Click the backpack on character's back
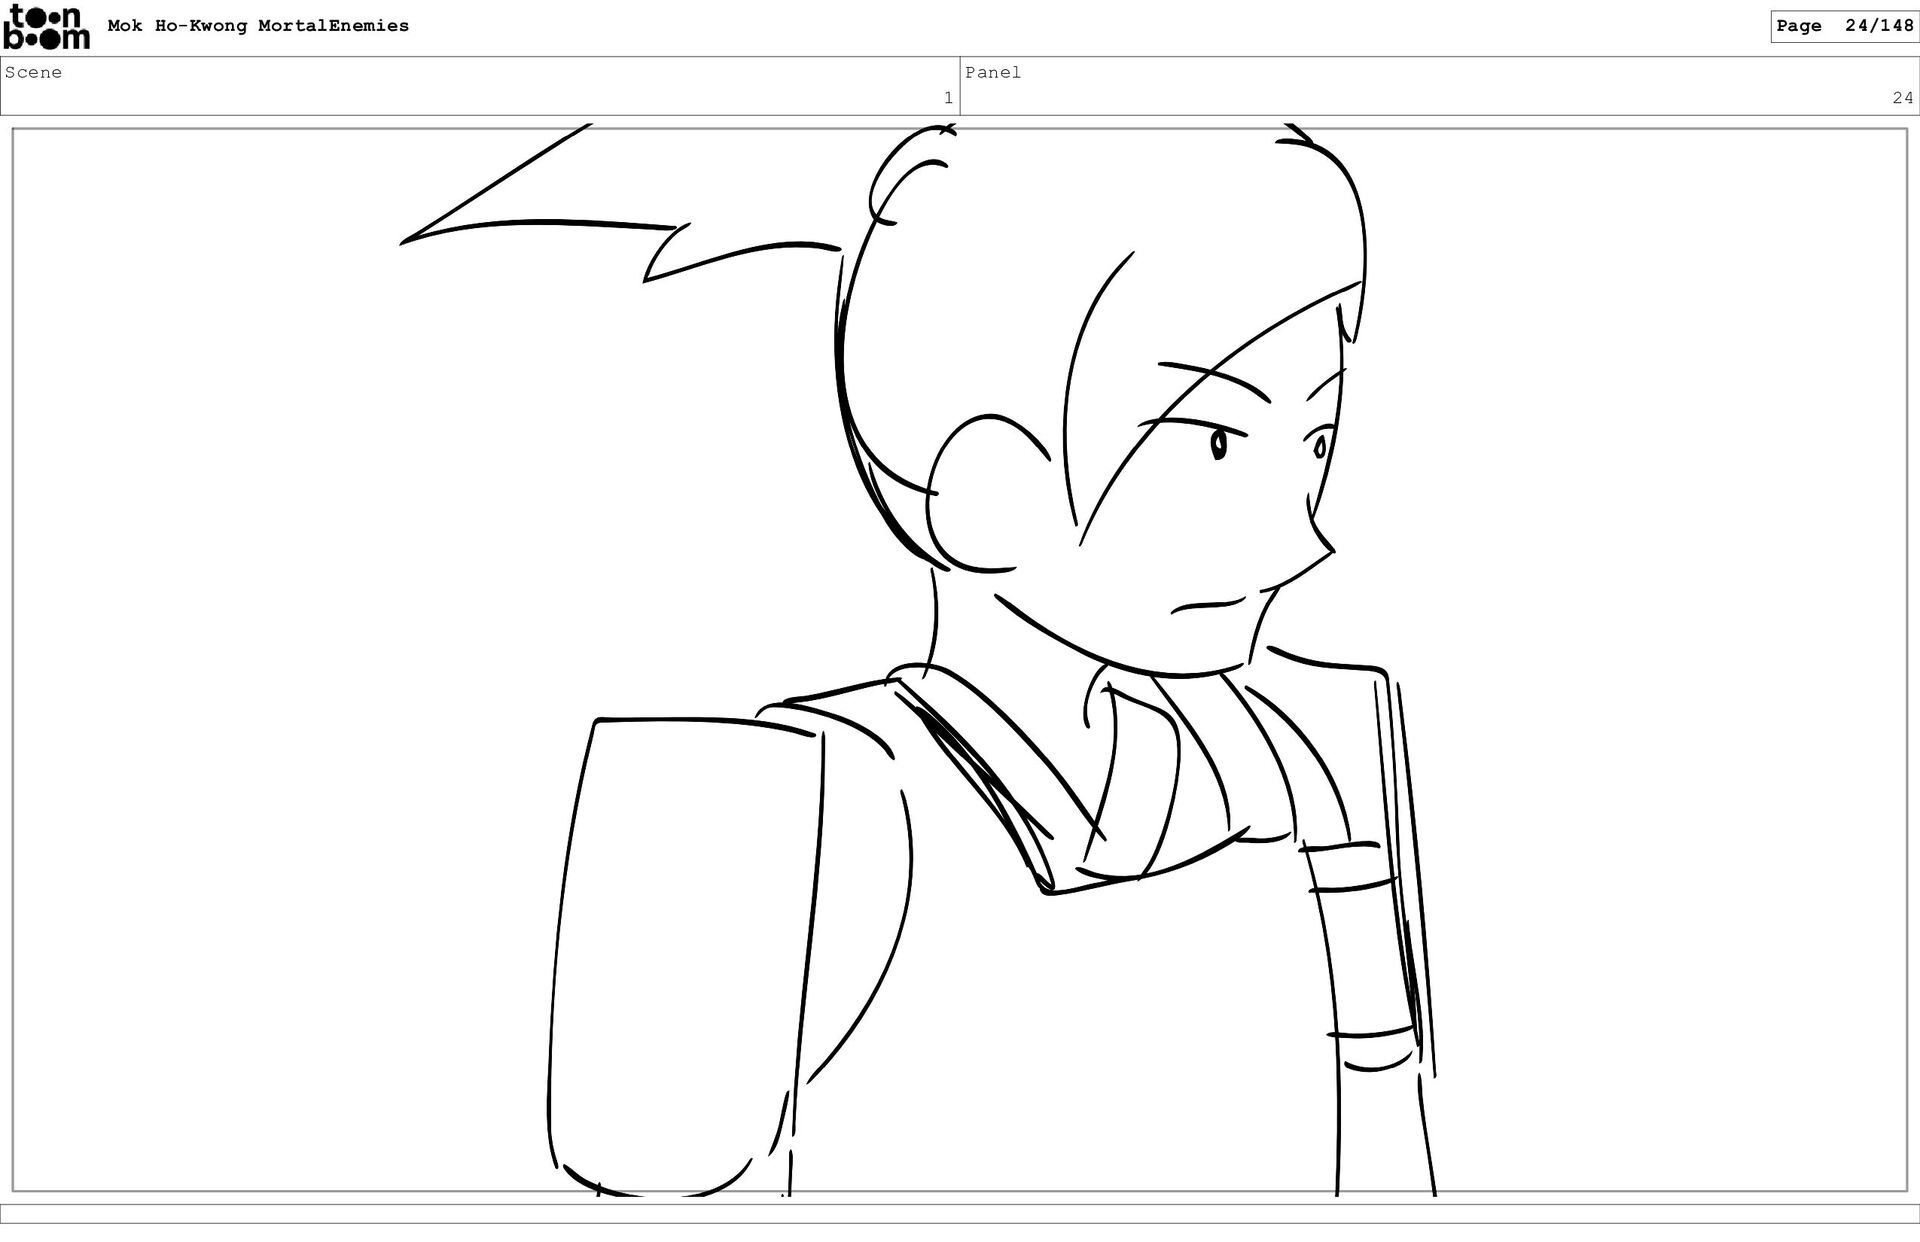The width and height of the screenshot is (1920, 1242). pos(680,950)
